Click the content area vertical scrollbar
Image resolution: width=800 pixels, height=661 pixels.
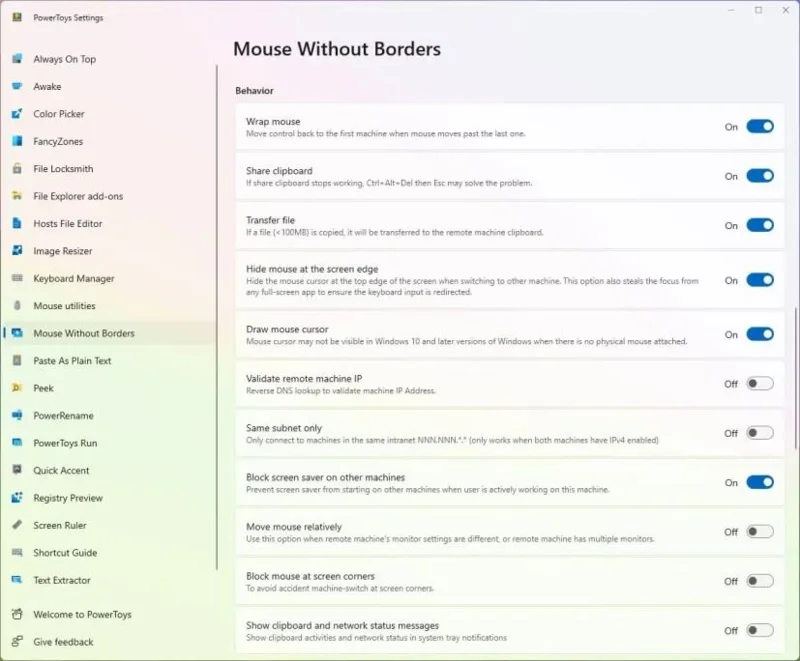coord(795,377)
